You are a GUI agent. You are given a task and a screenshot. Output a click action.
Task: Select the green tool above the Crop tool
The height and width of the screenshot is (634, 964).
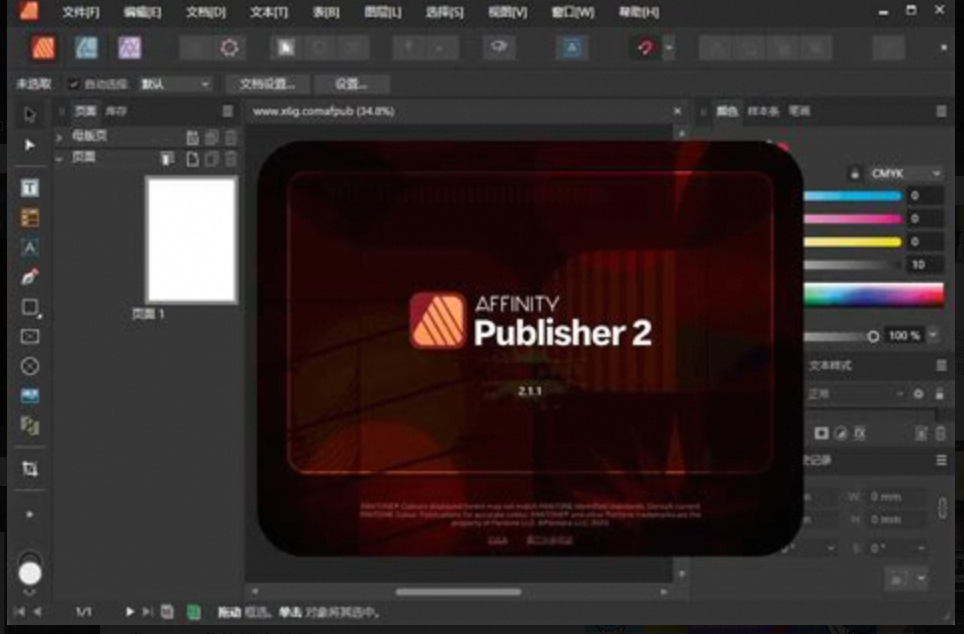pos(30,426)
